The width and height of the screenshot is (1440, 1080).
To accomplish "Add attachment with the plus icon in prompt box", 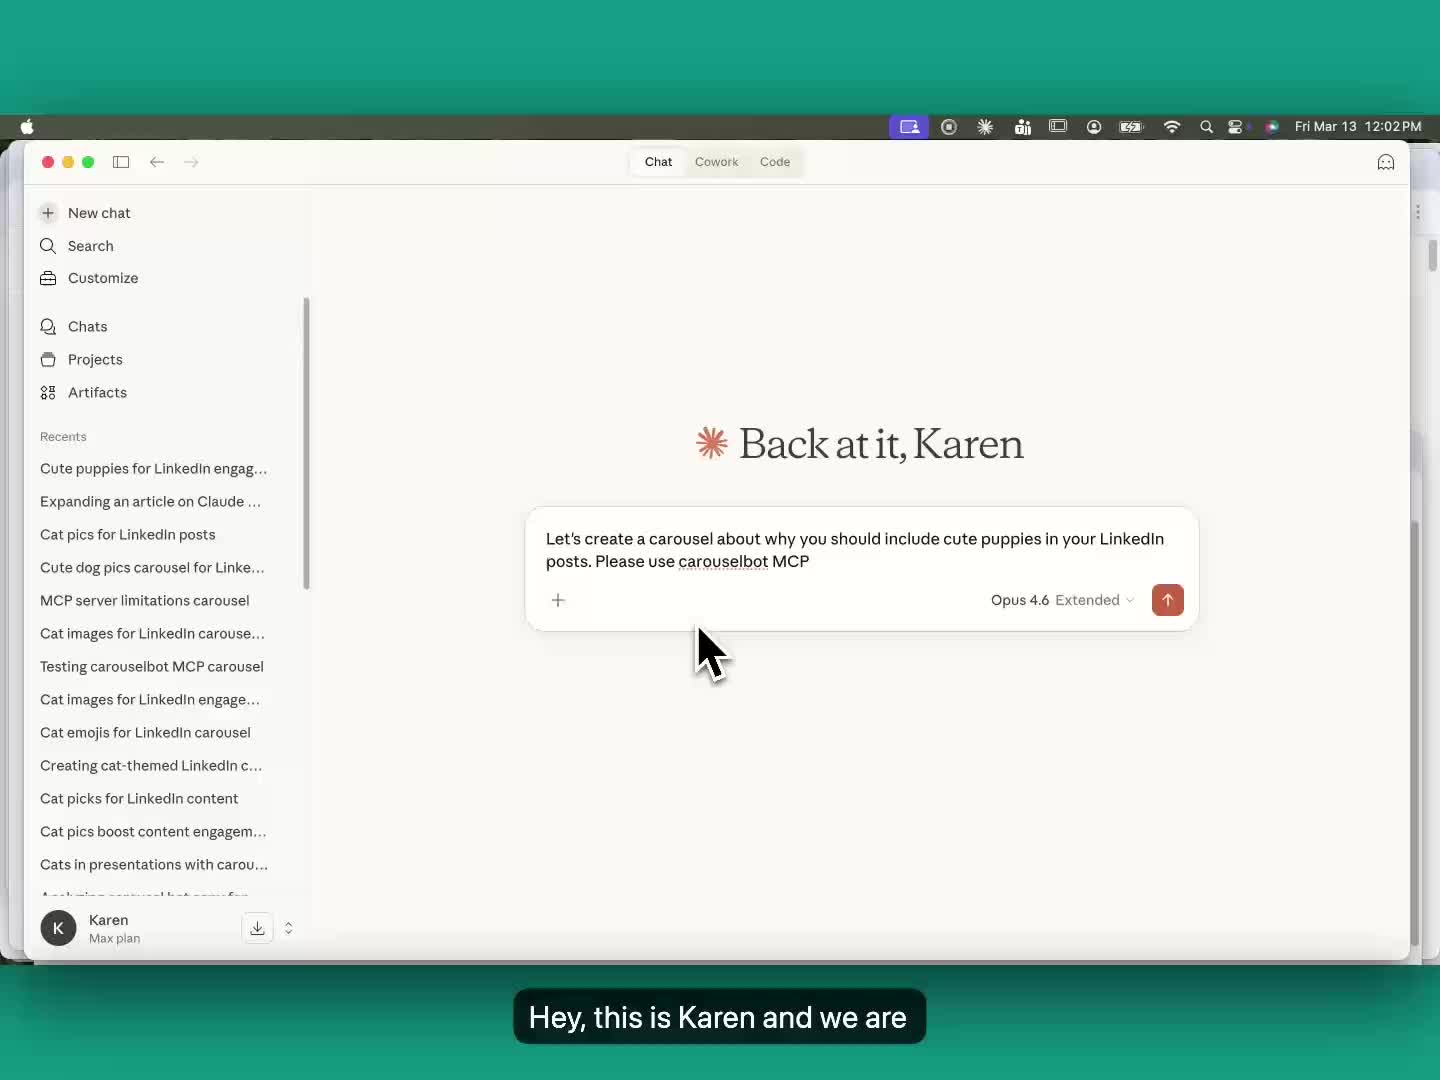I will tap(558, 600).
